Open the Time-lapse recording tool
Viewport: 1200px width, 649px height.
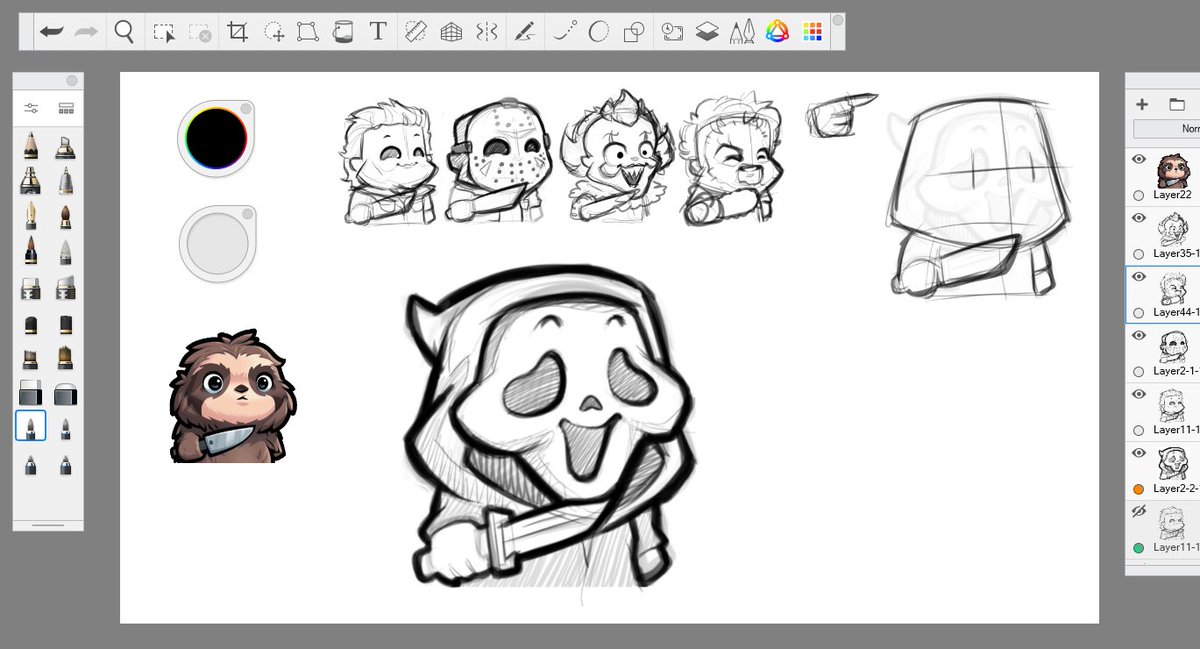(672, 32)
